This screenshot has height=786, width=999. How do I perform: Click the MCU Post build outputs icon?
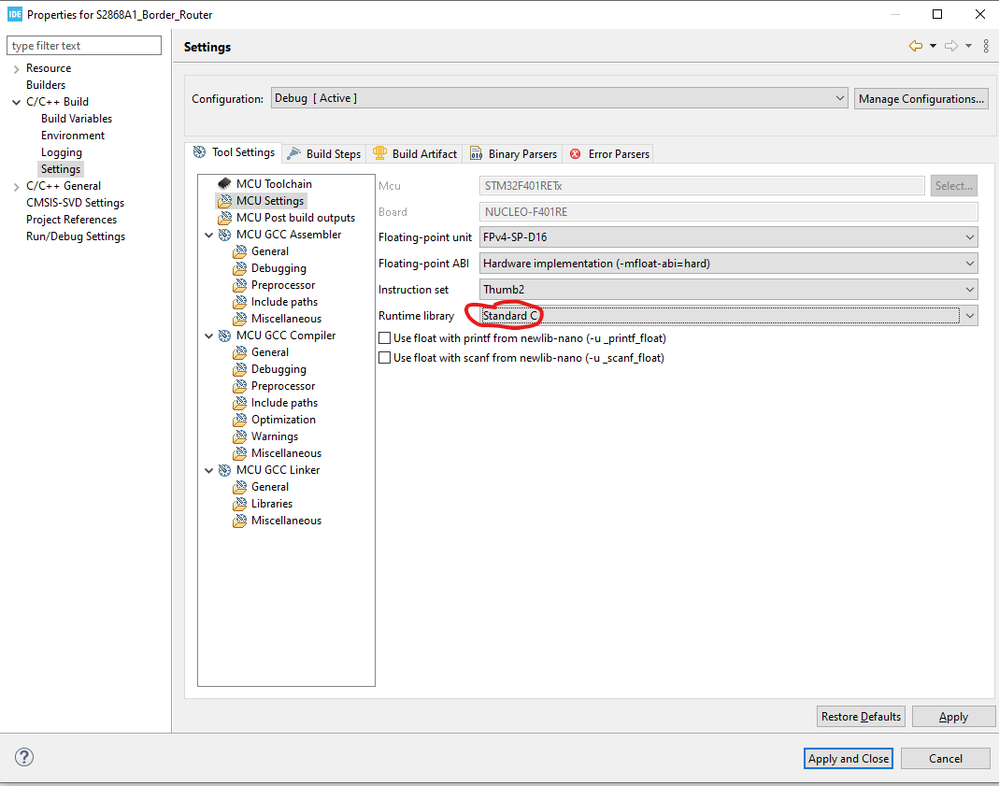coord(224,217)
